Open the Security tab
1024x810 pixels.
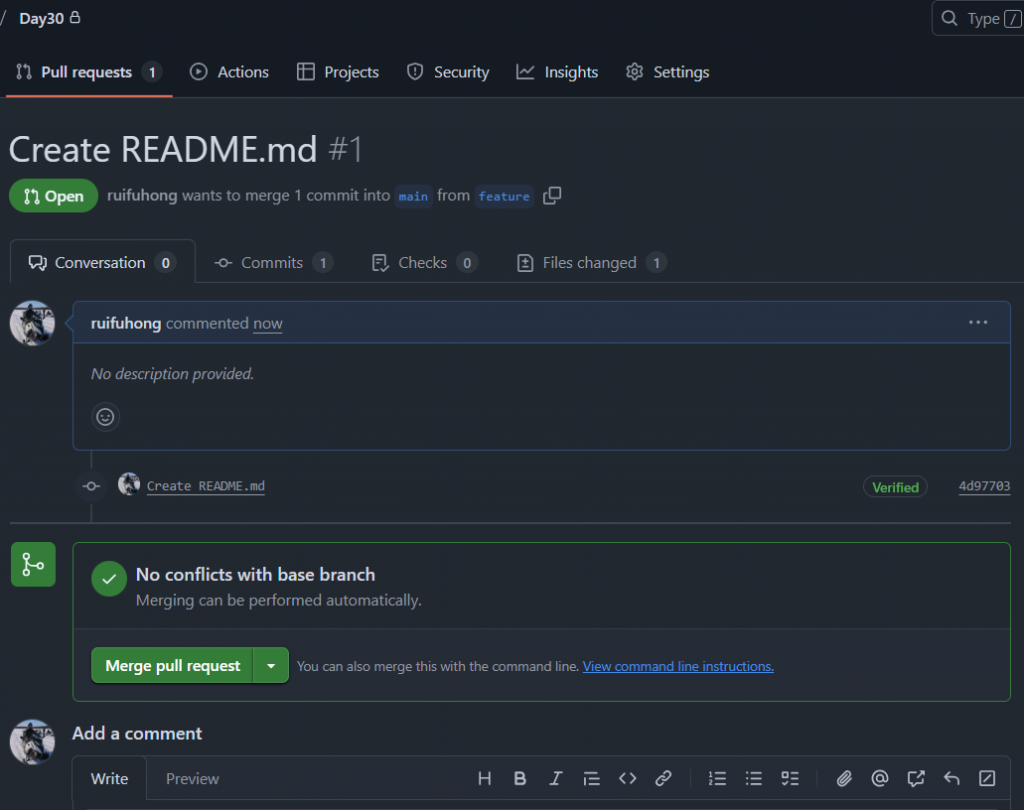point(448,72)
